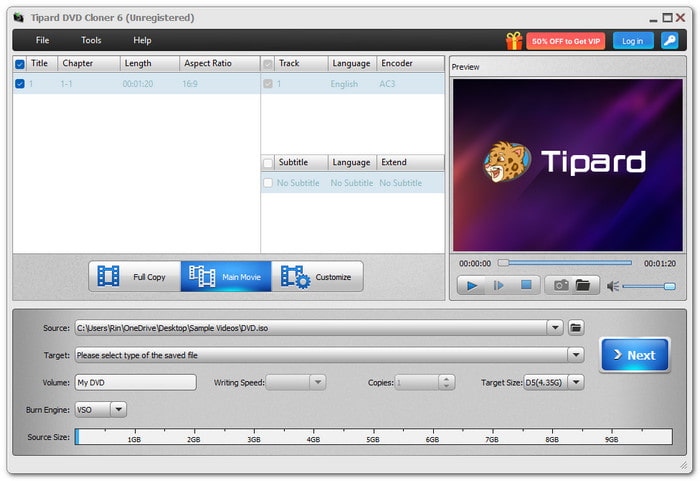The image size is (700, 481).
Task: Click the Encoder column header
Action: click(410, 63)
